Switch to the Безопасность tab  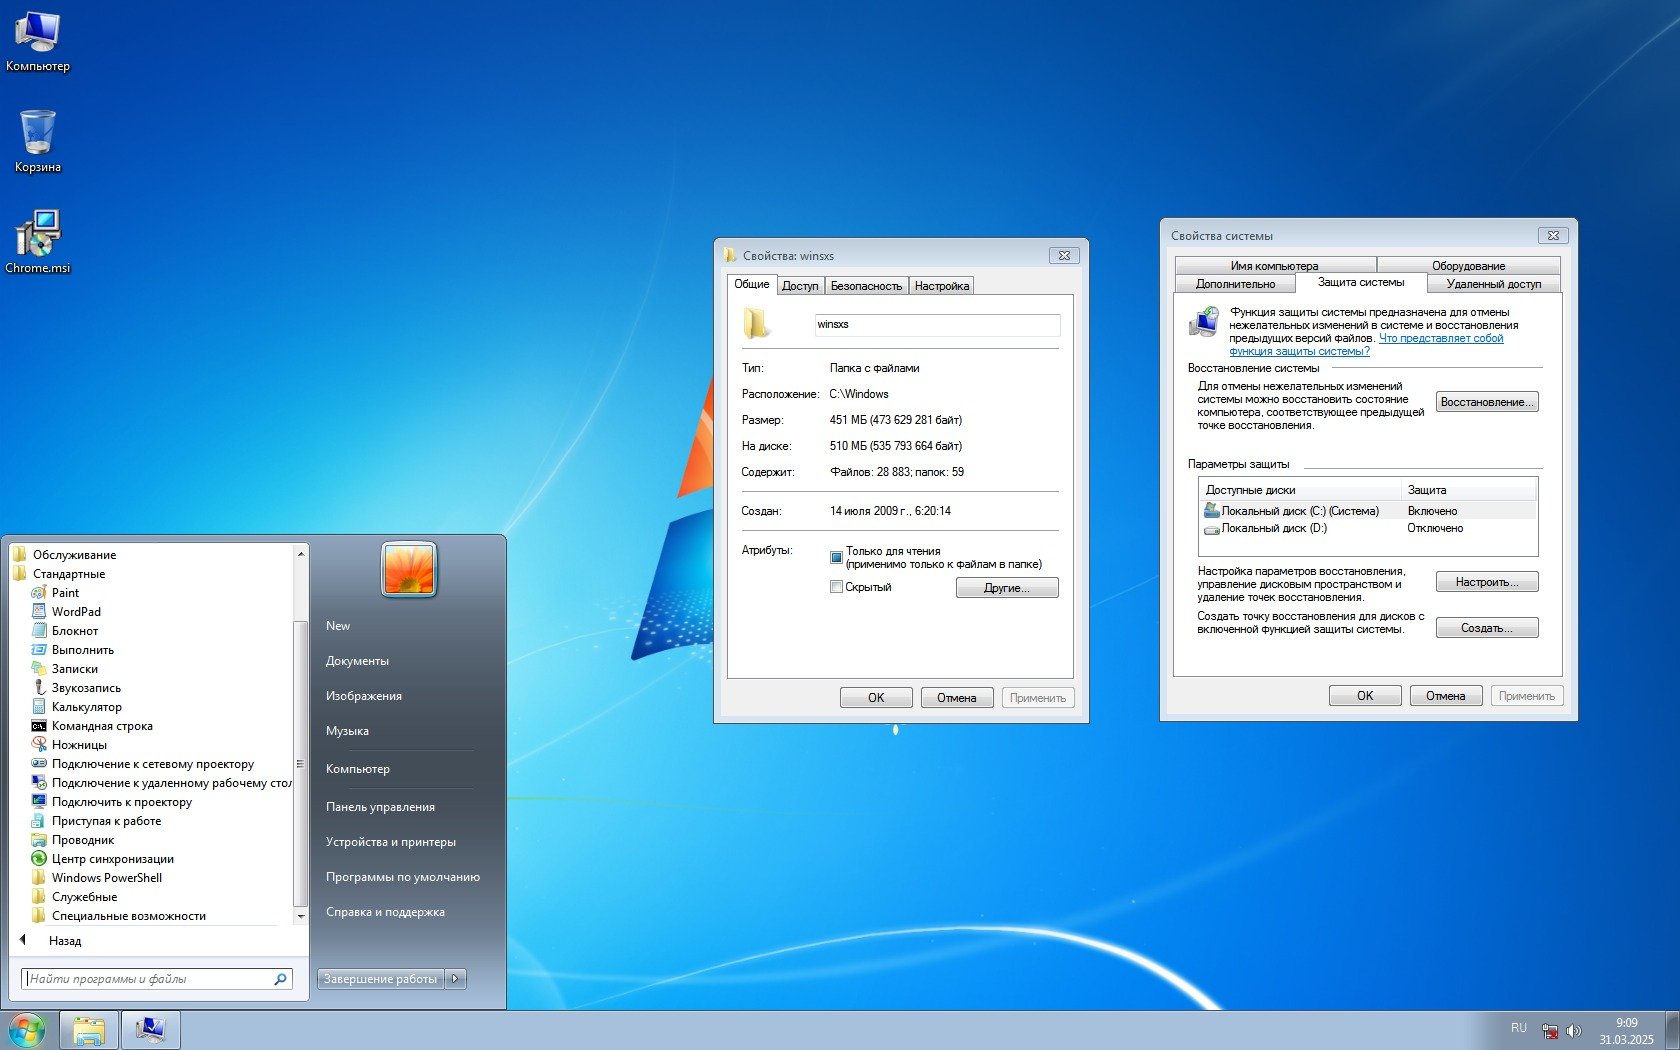pyautogui.click(x=866, y=286)
